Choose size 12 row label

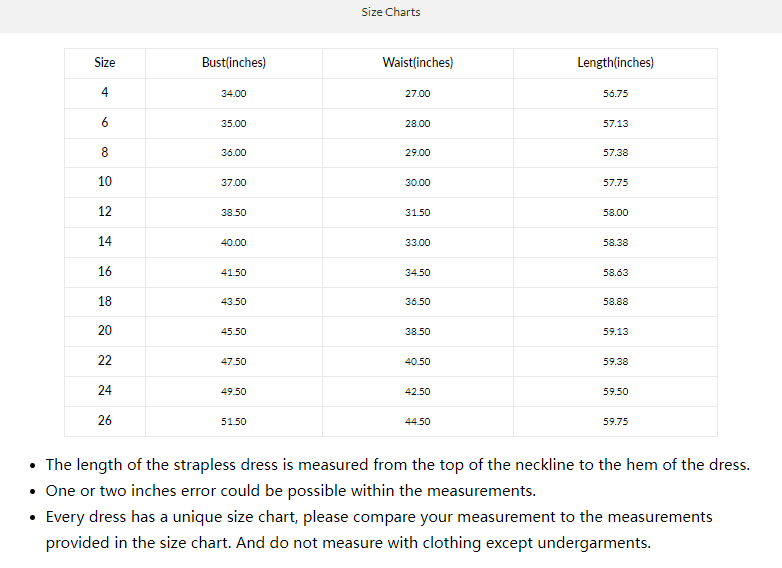pyautogui.click(x=105, y=212)
